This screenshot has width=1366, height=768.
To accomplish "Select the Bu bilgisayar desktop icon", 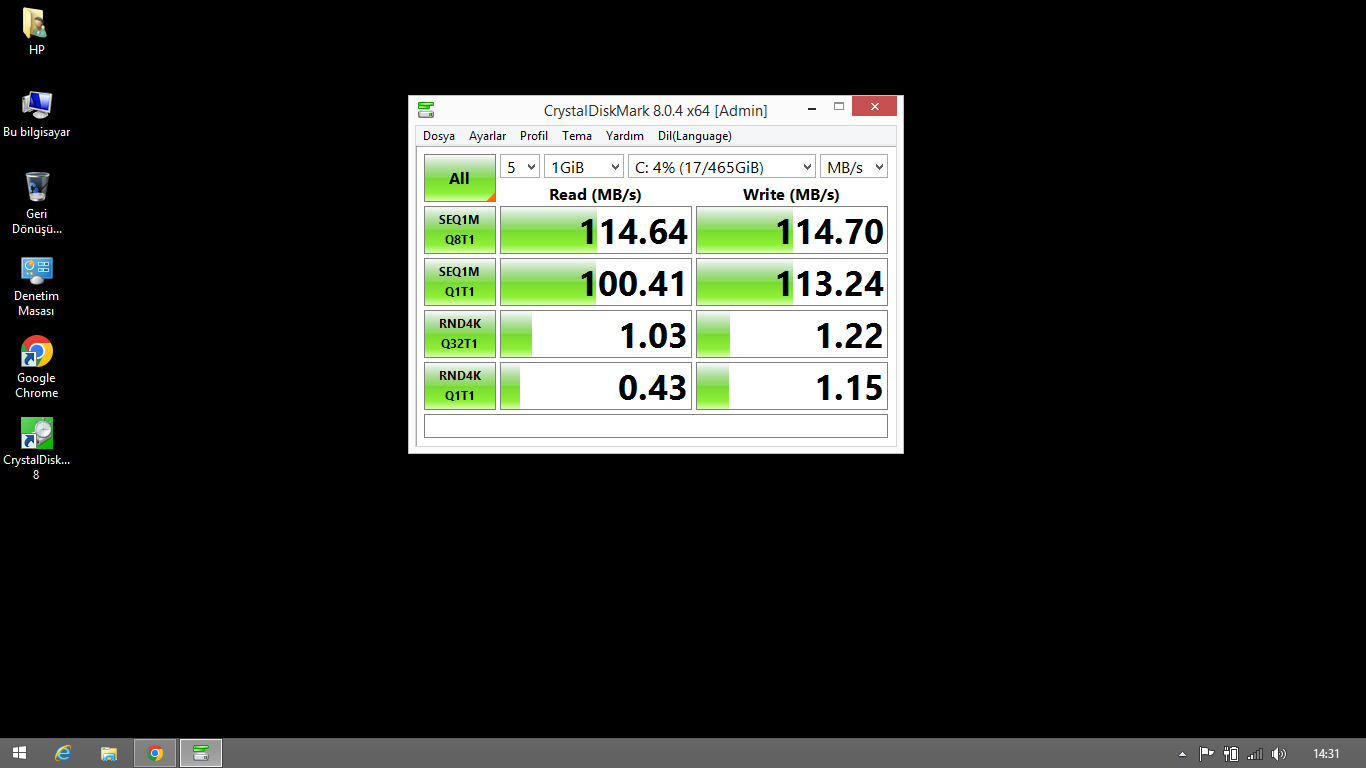I will point(36,114).
